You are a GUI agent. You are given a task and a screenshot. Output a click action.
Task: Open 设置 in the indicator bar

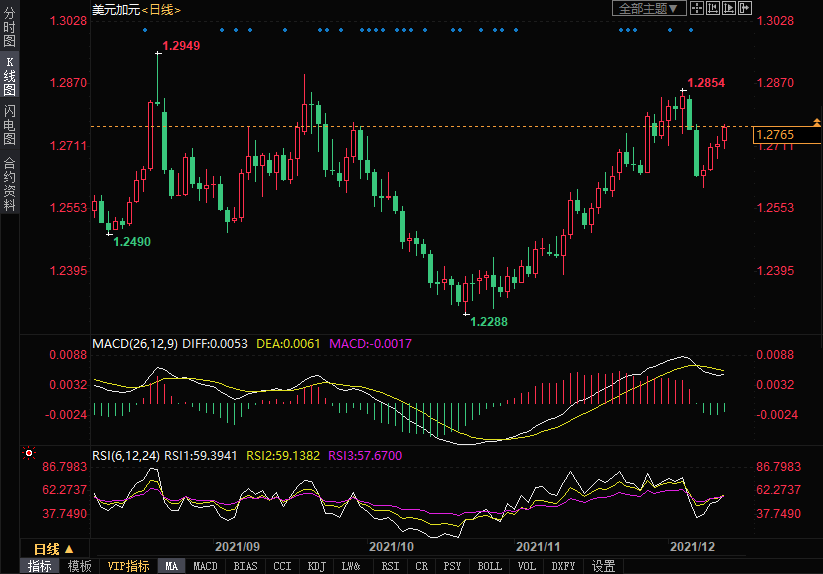tap(603, 566)
